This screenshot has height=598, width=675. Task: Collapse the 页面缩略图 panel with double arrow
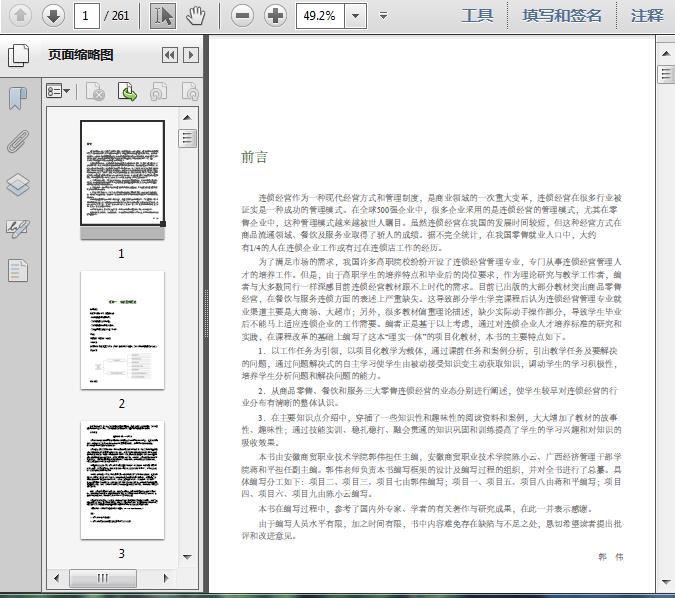pyautogui.click(x=170, y=55)
